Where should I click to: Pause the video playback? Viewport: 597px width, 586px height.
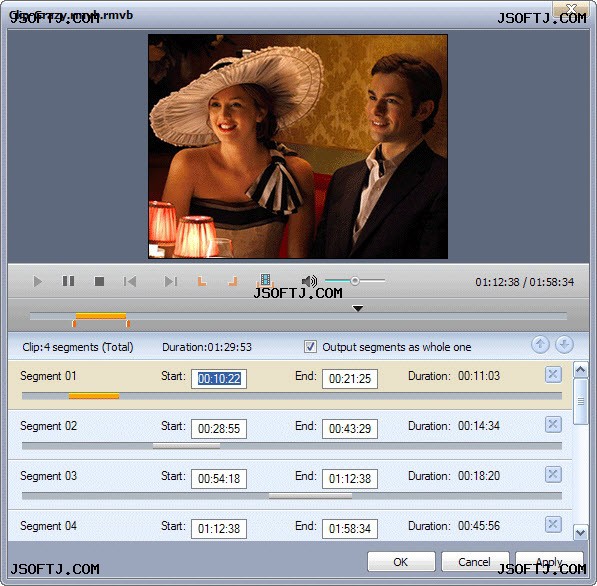[x=68, y=281]
